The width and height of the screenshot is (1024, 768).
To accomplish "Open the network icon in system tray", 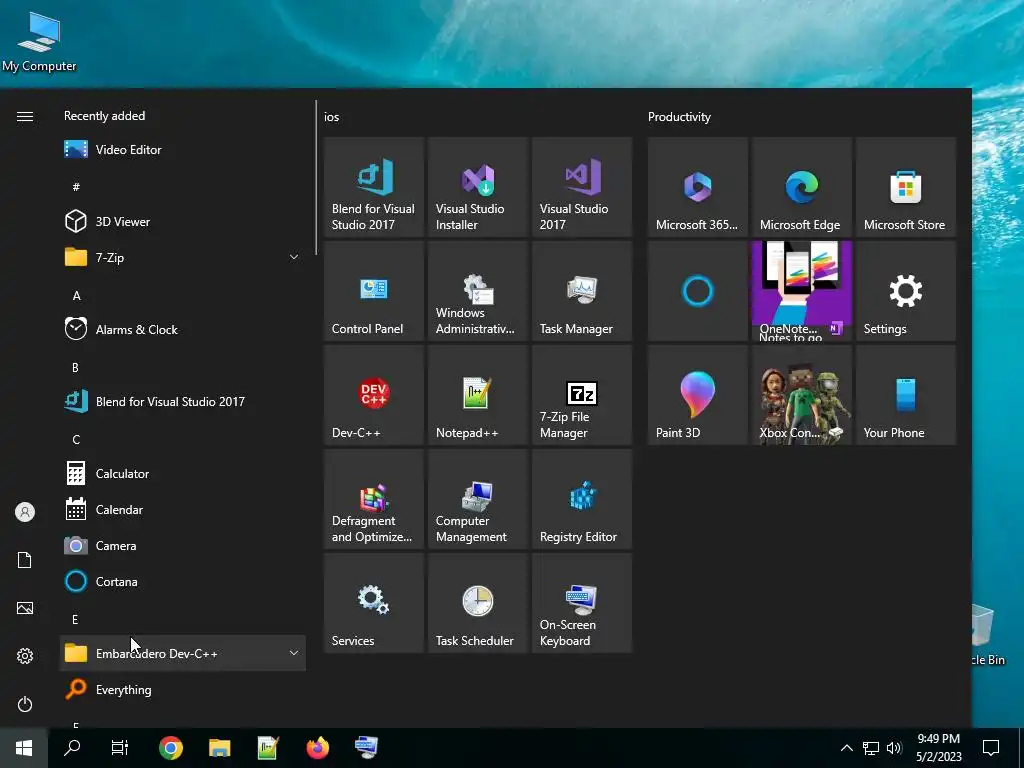I will pyautogui.click(x=871, y=748).
